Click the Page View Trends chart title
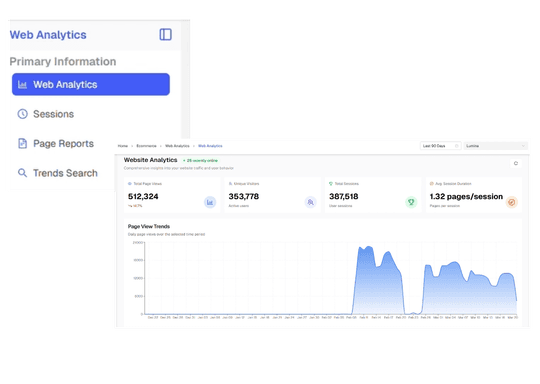 (x=149, y=226)
